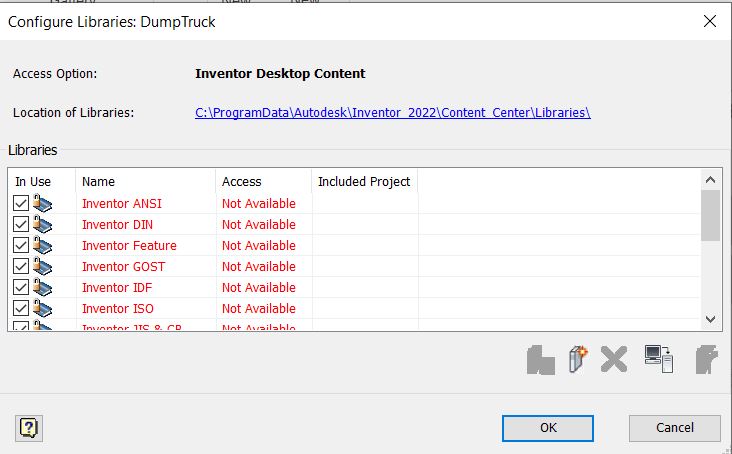Click the scroll up arrow of libraries list
This screenshot has width=732, height=454.
coord(711,180)
